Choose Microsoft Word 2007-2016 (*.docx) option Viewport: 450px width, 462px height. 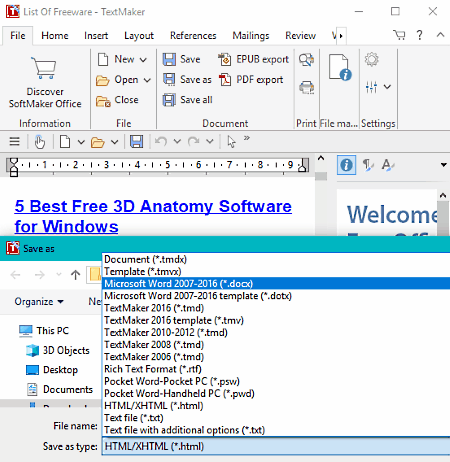pos(276,284)
